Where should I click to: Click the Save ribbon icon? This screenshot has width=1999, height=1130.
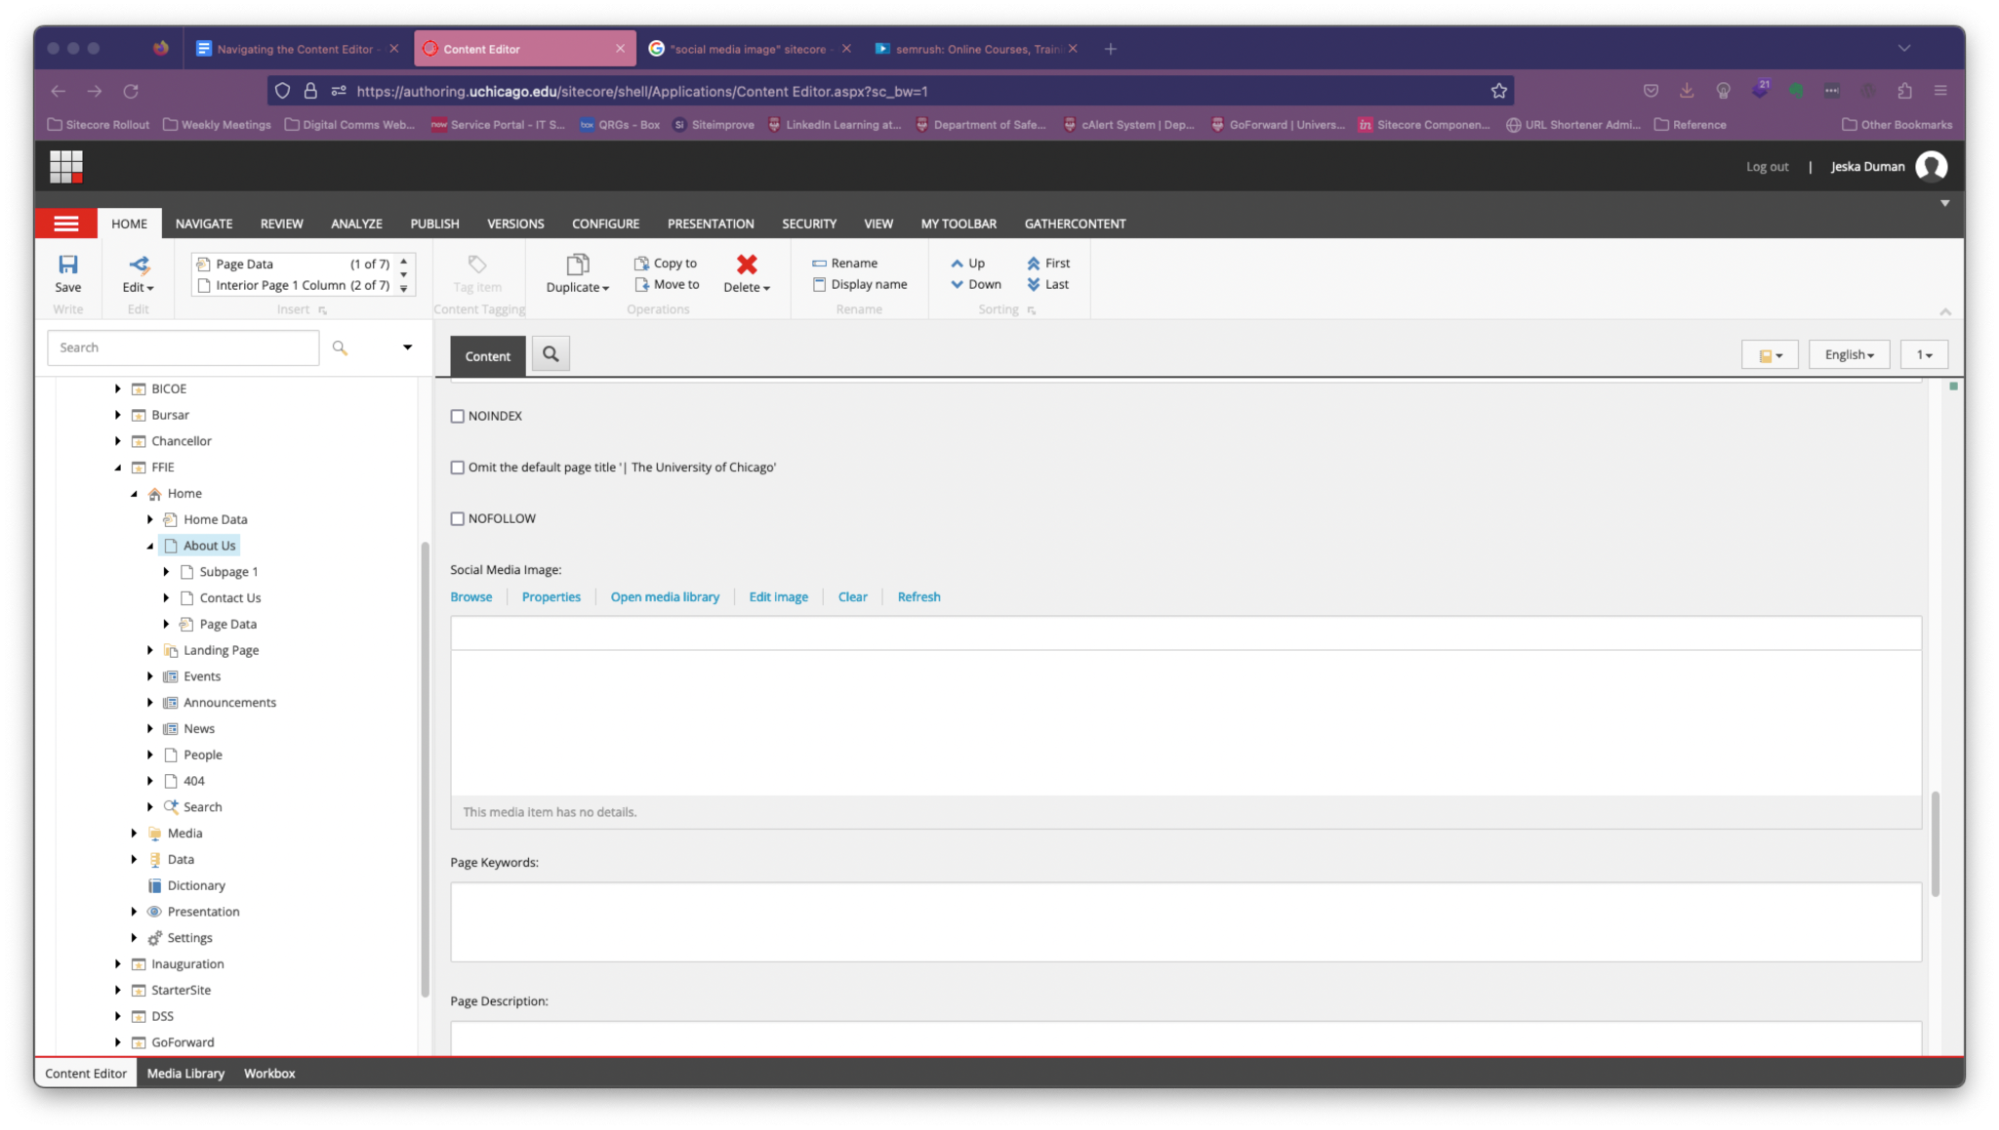[x=67, y=265]
